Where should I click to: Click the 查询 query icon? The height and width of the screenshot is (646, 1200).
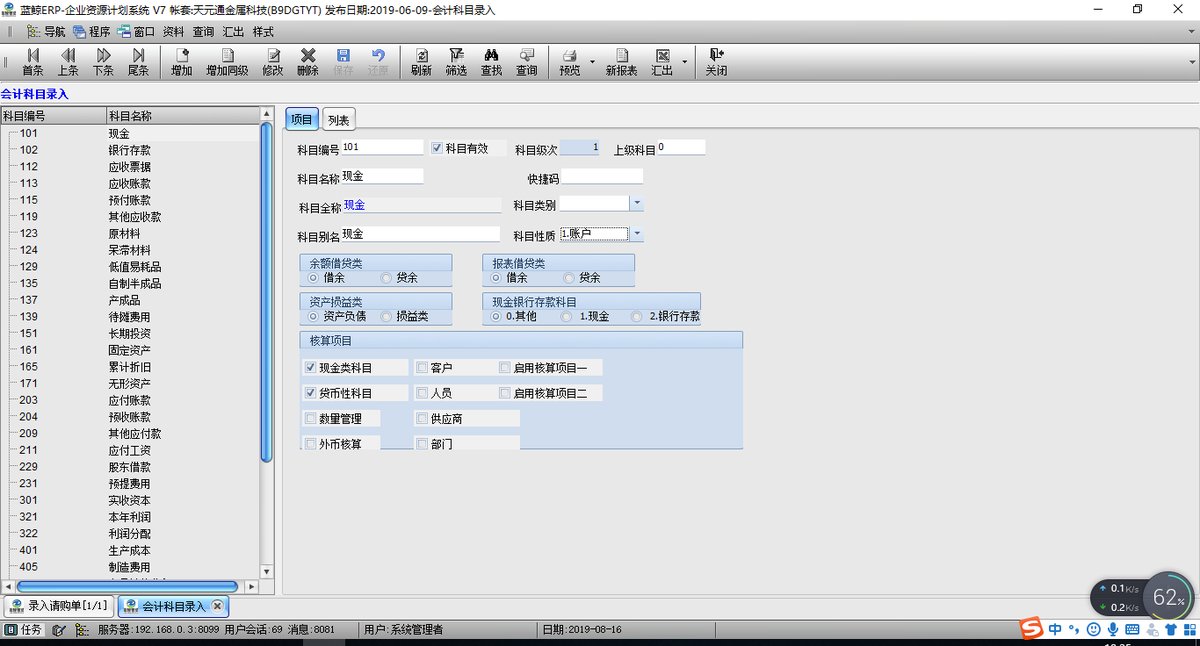click(526, 62)
